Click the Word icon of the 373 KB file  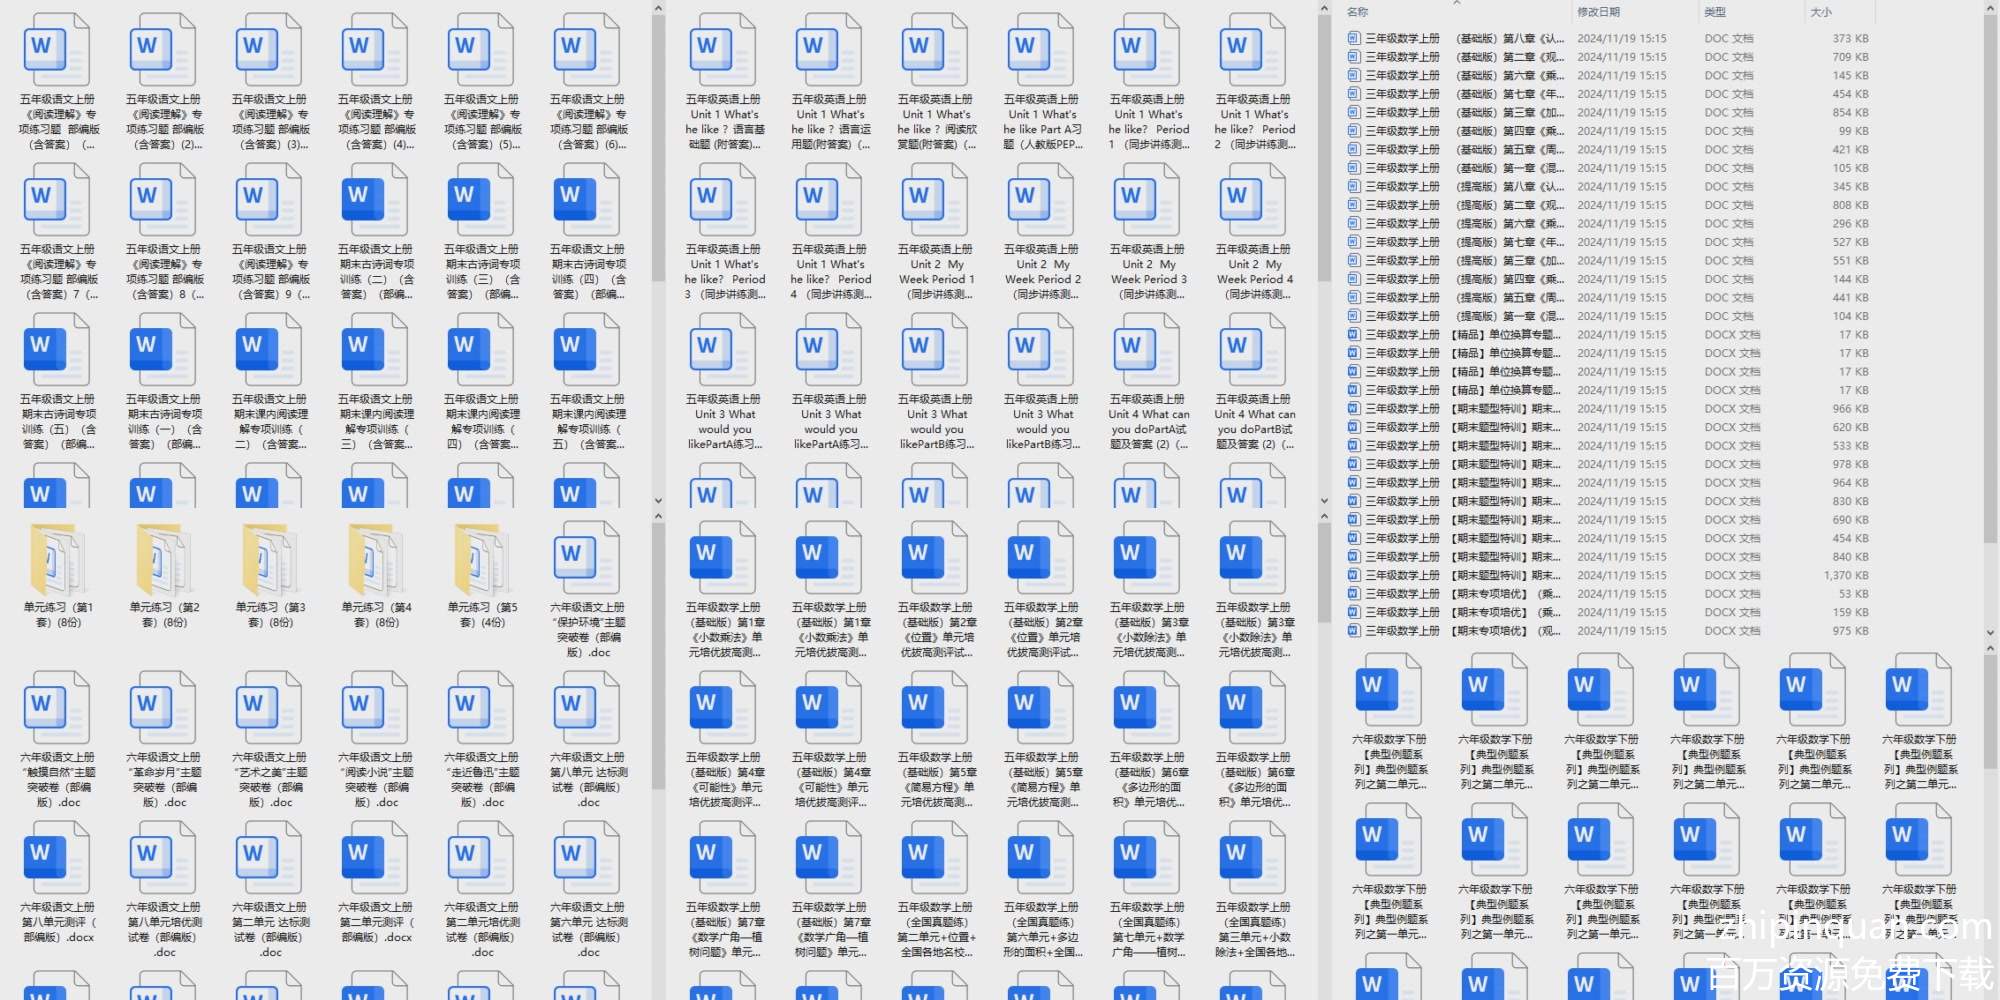pyautogui.click(x=1353, y=39)
